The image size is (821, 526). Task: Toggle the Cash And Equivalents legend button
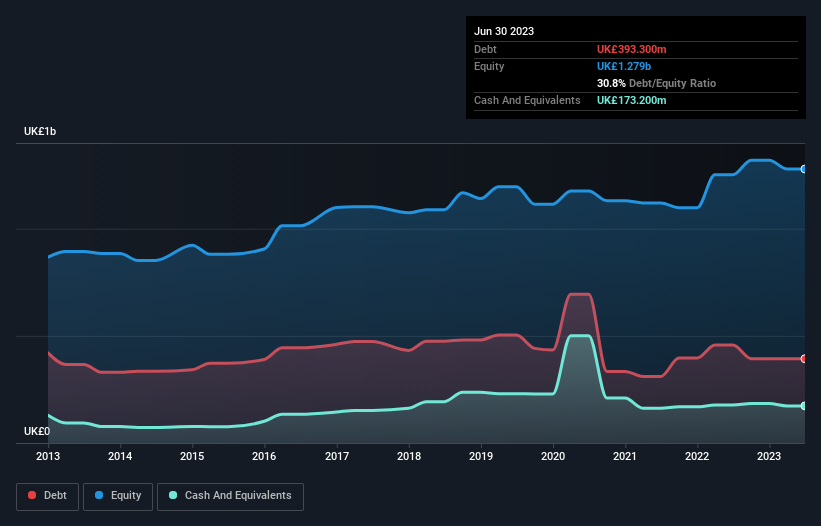[230, 496]
